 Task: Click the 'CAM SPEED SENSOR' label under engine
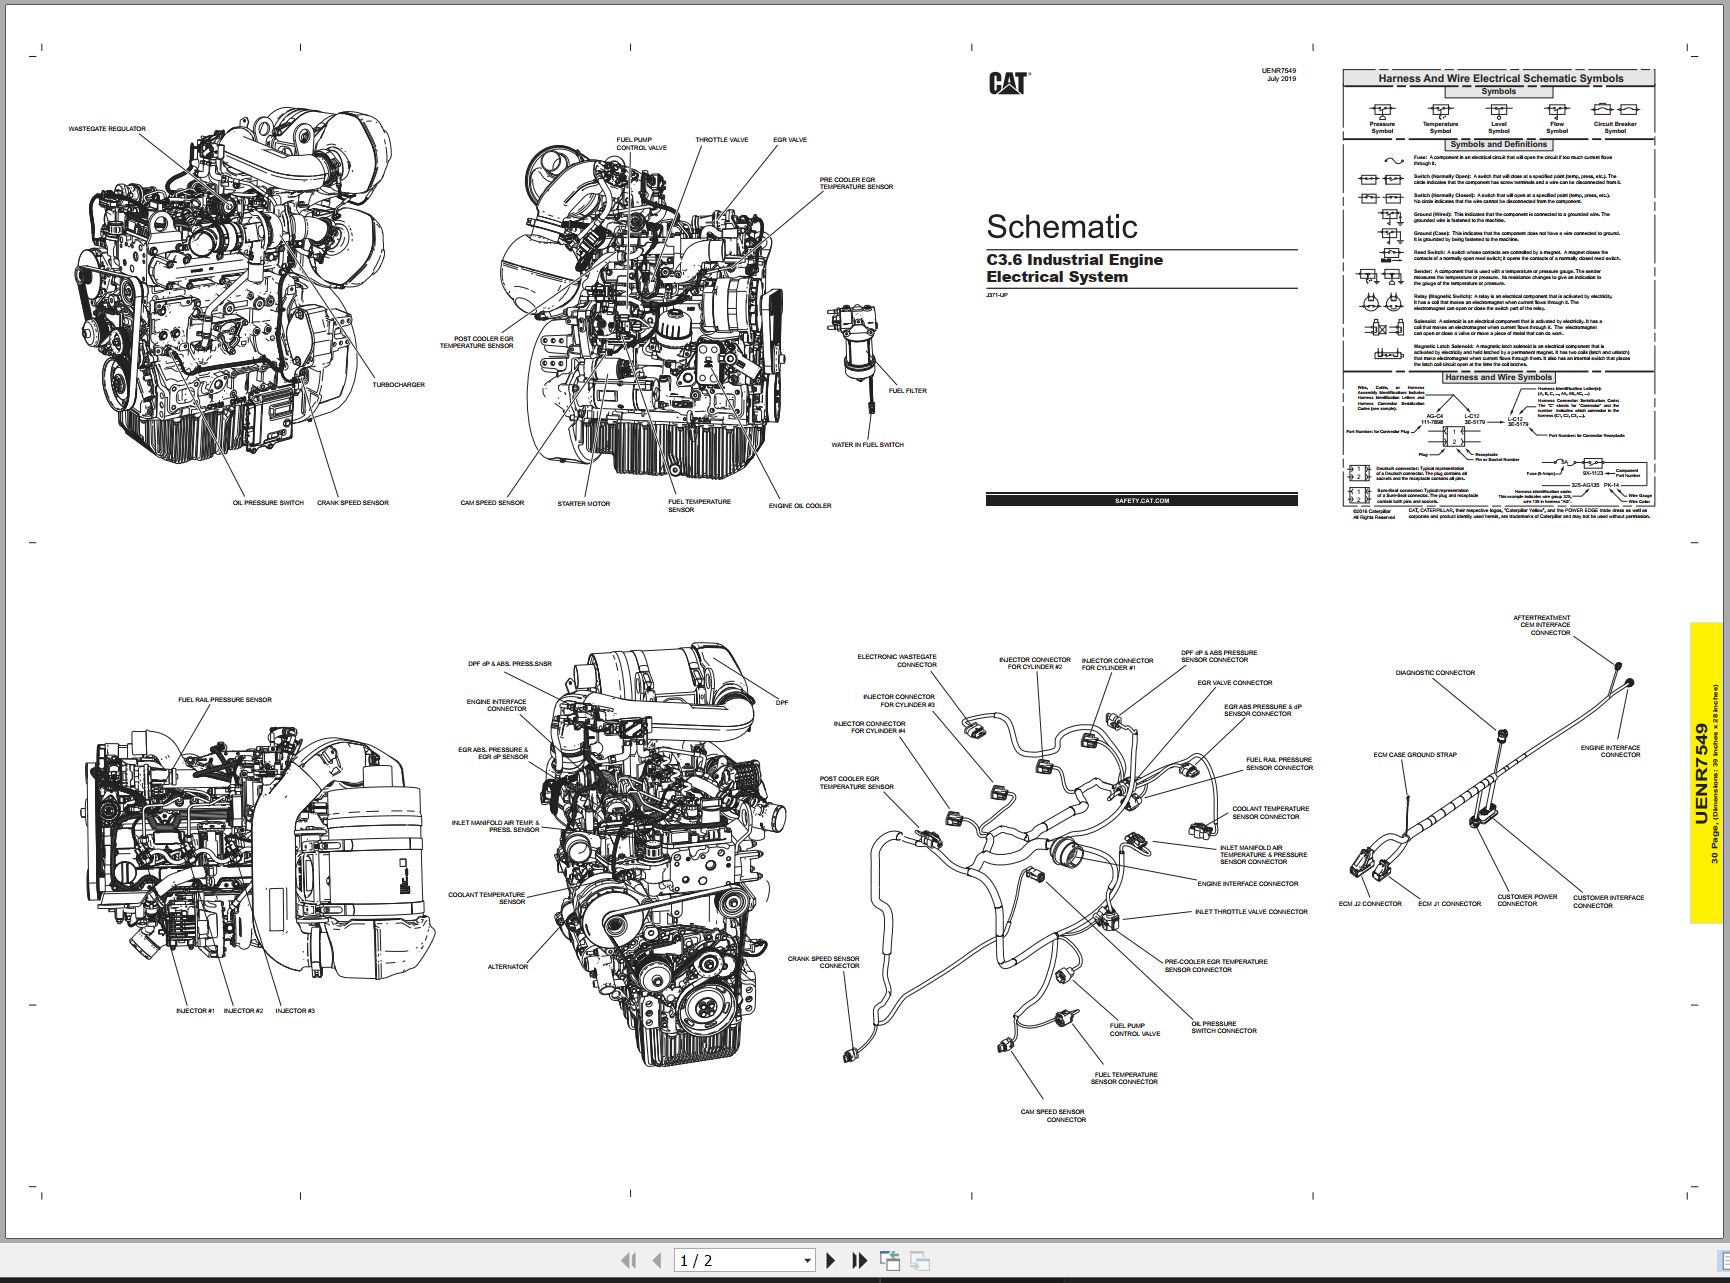click(492, 503)
